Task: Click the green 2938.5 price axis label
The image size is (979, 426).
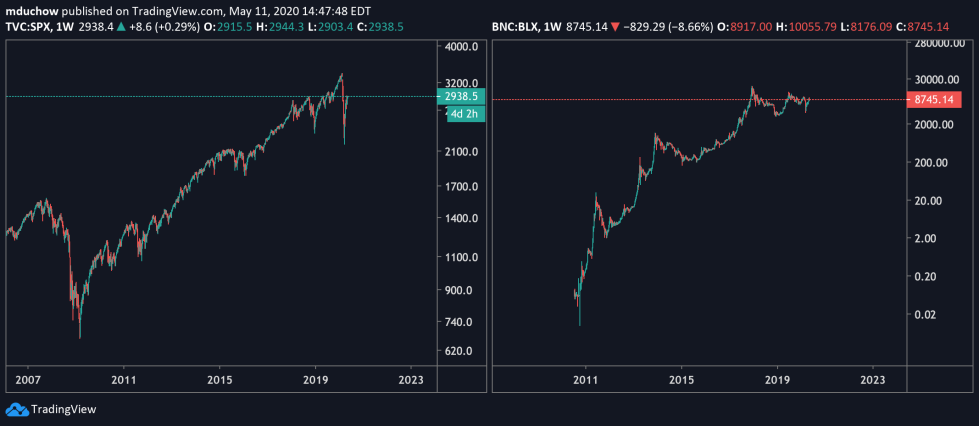Action: [461, 96]
